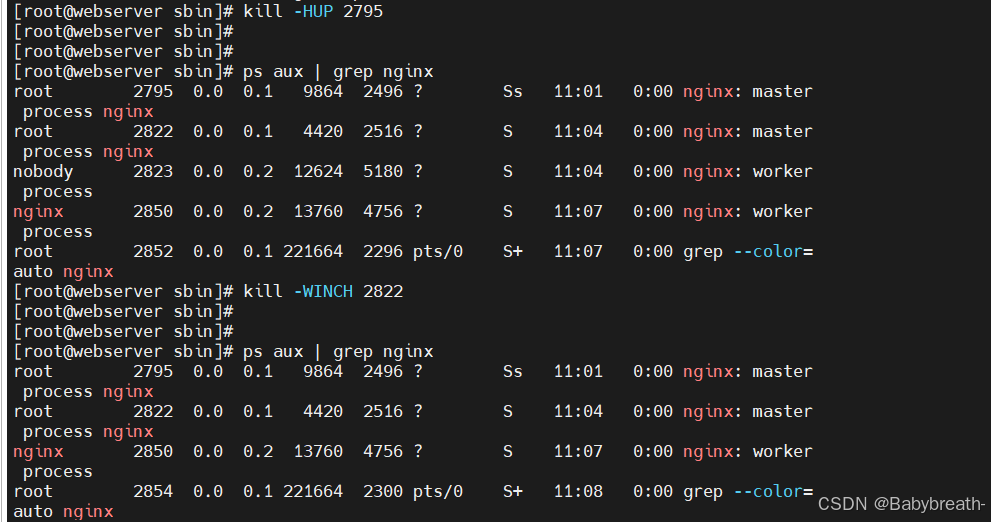Click the word 'kill' before -WINCH
Viewport: 991px width, 522px height.
[x=263, y=291]
